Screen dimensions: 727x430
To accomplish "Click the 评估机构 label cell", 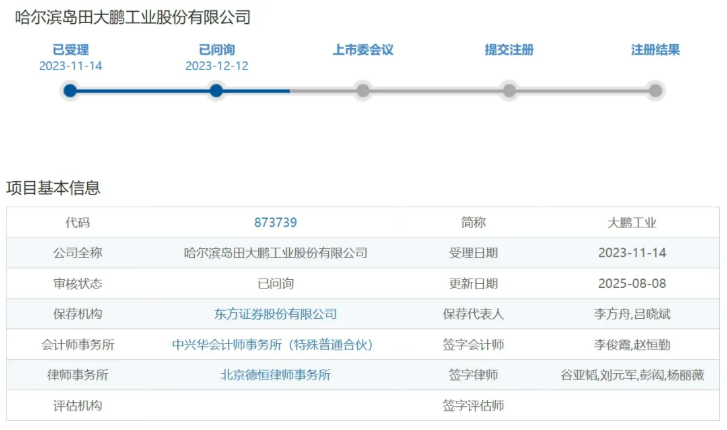I will tap(78, 406).
